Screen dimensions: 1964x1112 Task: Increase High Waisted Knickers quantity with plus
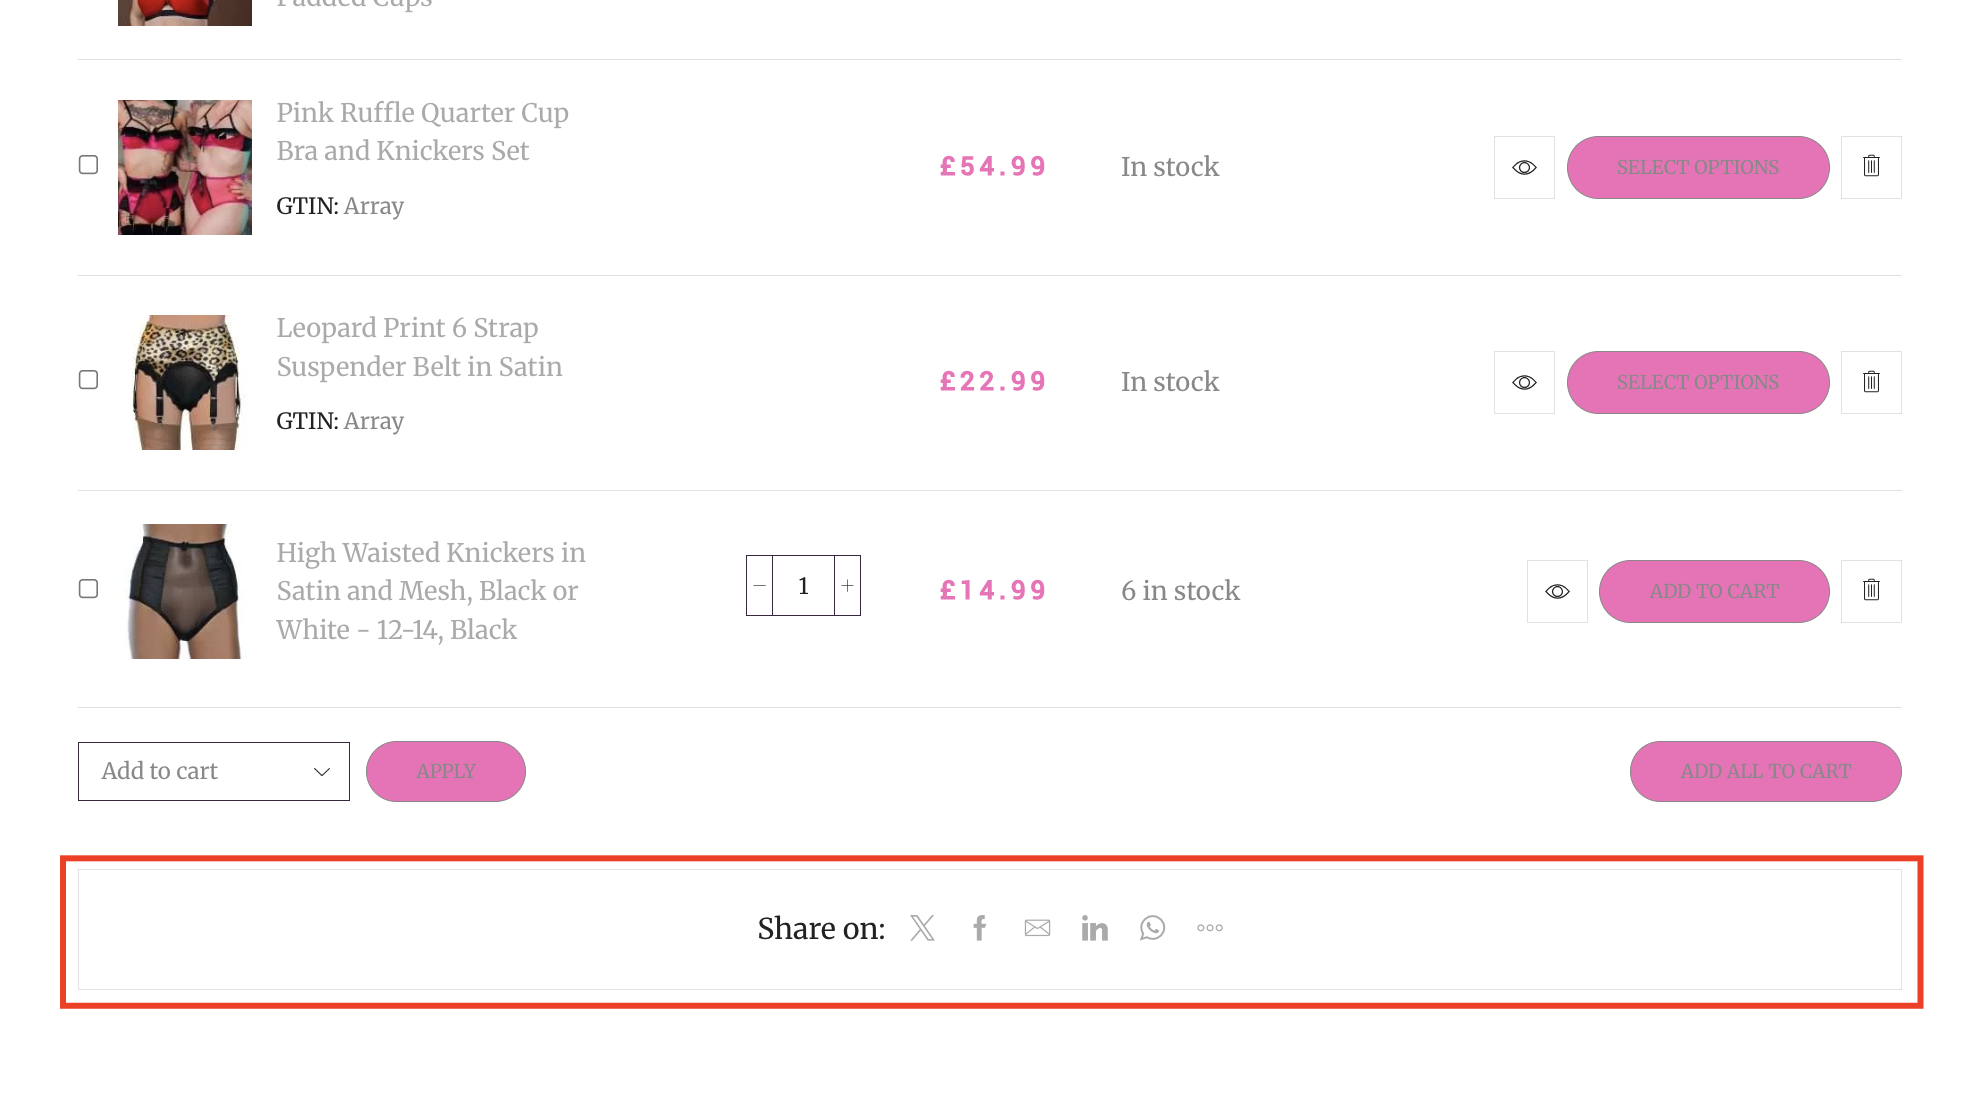847,586
